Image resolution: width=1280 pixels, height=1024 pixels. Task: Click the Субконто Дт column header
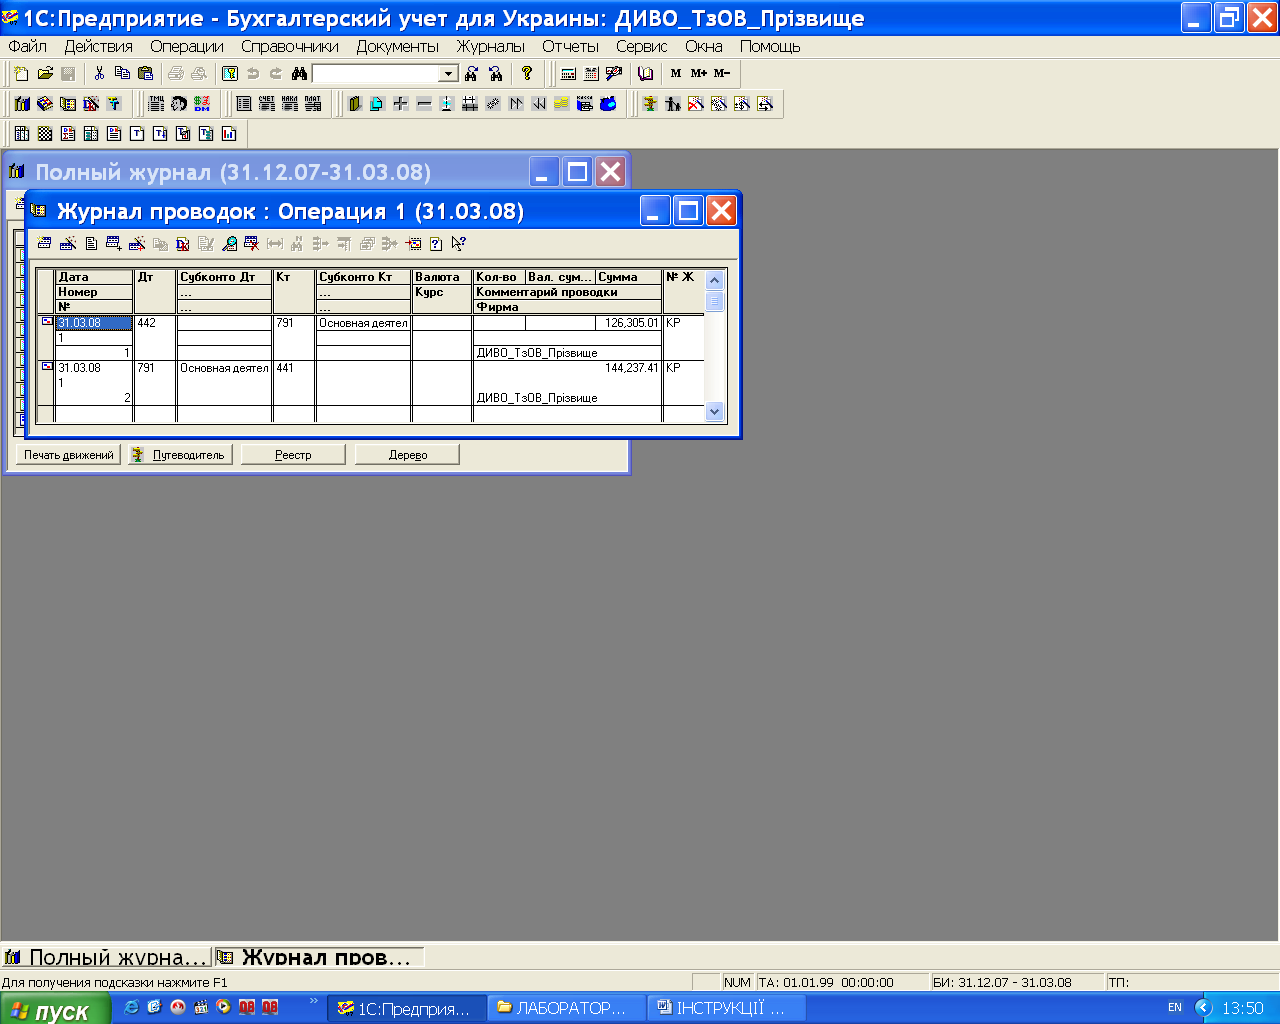pos(224,277)
